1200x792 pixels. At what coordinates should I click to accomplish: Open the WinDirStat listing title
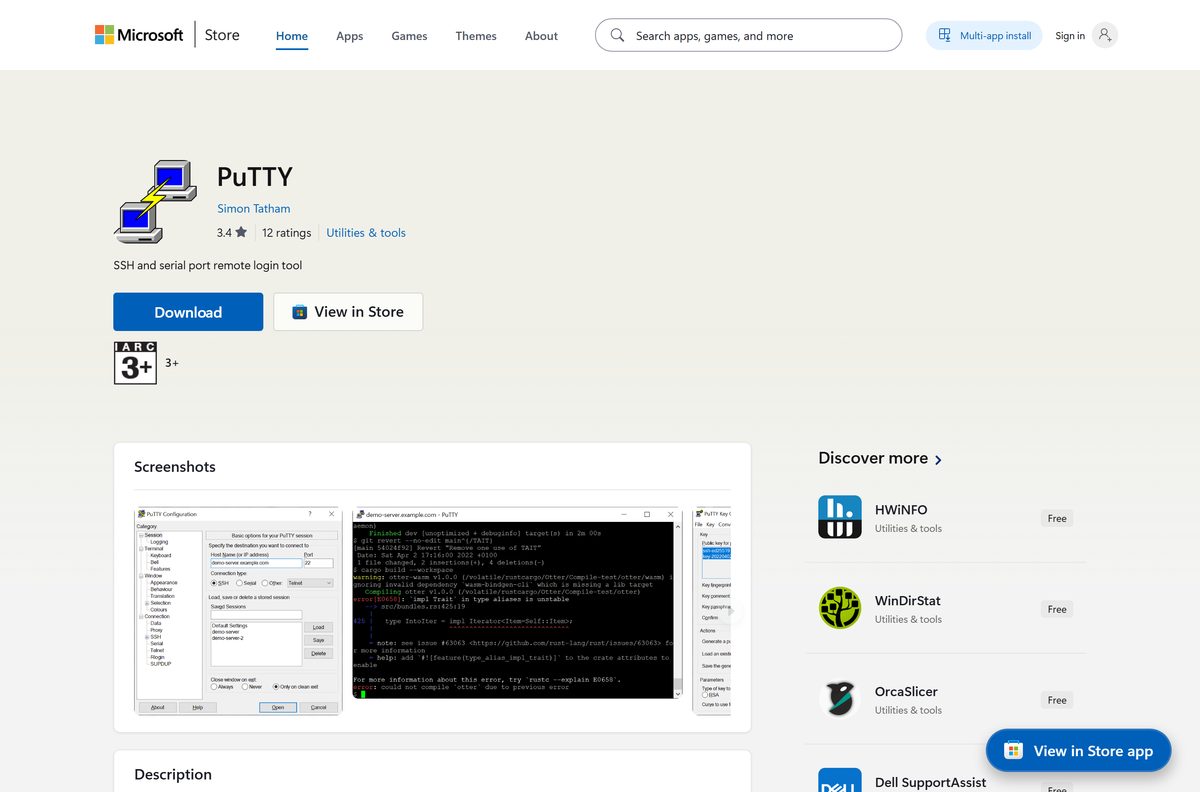point(908,600)
